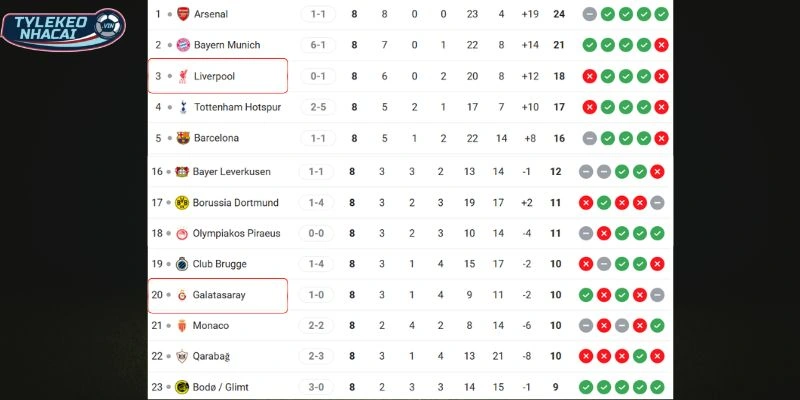Click the Club Brugge crest icon
This screenshot has height=400, width=800.
coord(182,264)
